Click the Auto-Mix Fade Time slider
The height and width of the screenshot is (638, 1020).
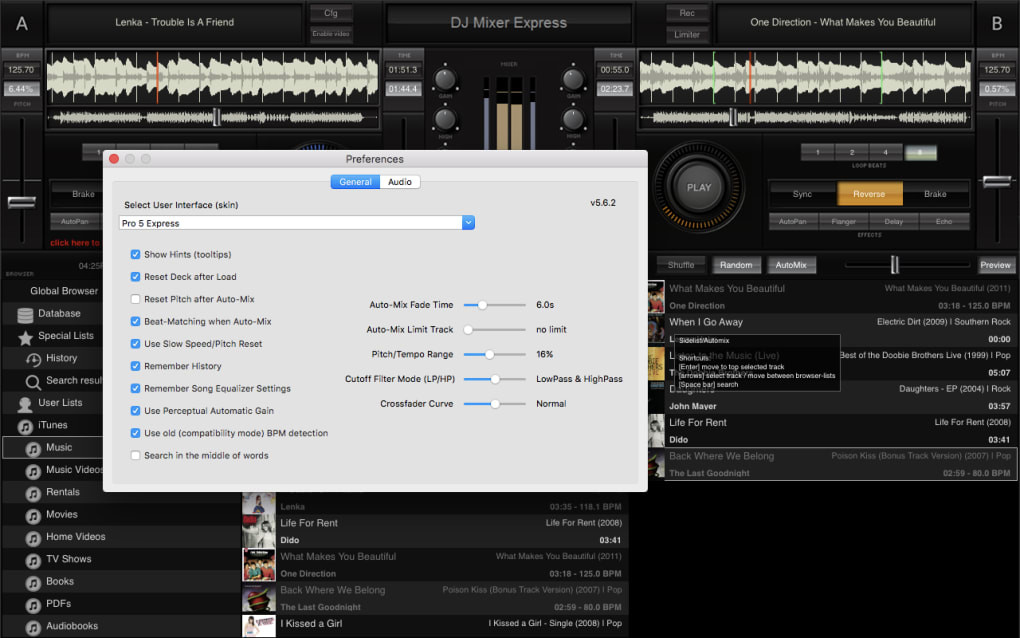pyautogui.click(x=494, y=305)
